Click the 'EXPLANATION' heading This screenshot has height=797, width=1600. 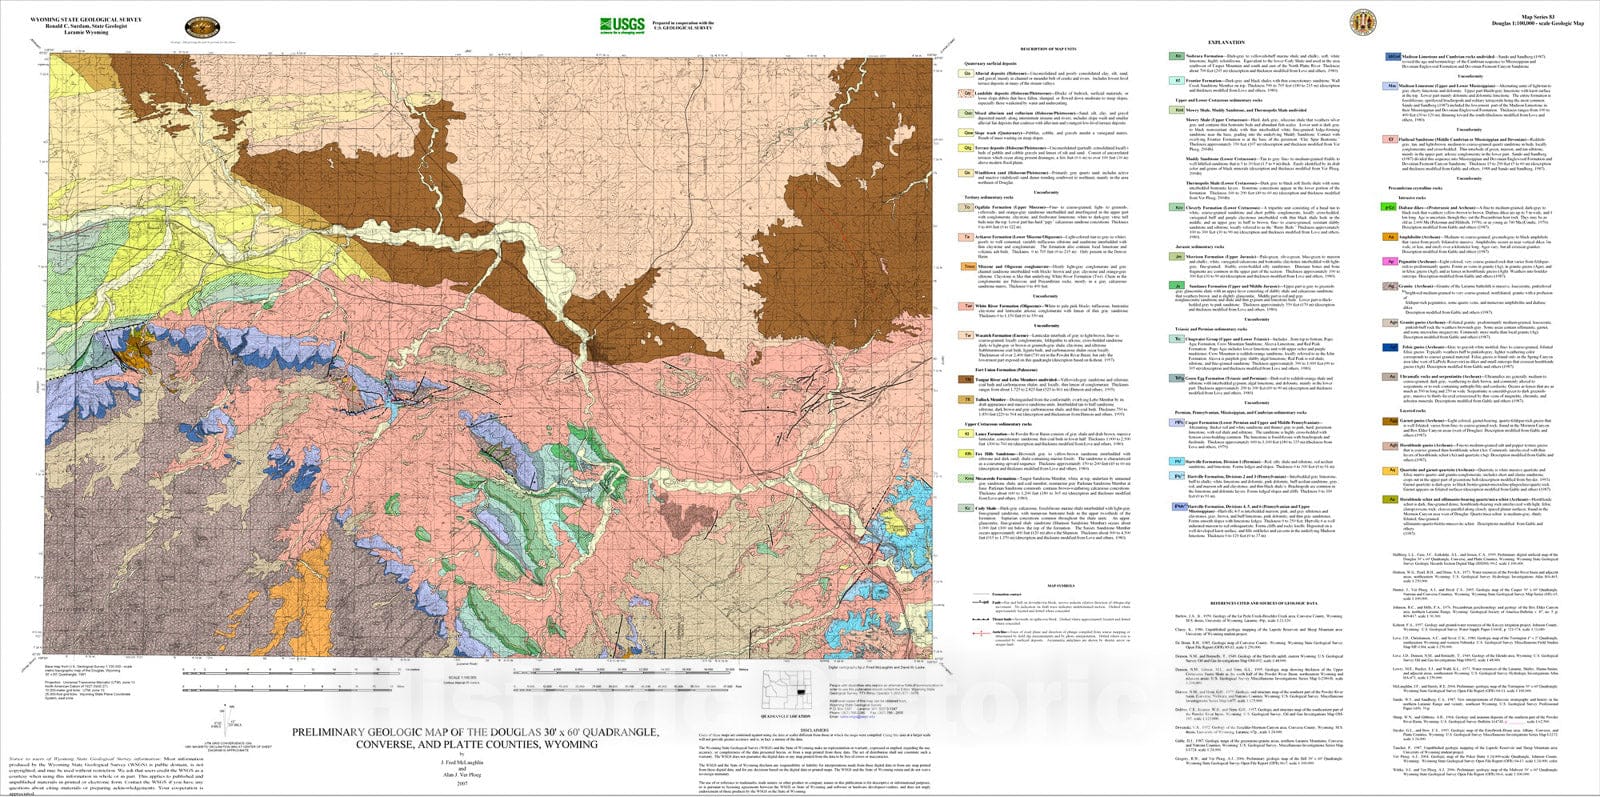click(x=1226, y=43)
